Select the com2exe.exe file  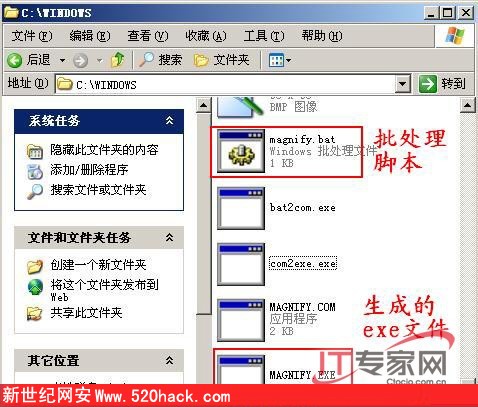303,264
